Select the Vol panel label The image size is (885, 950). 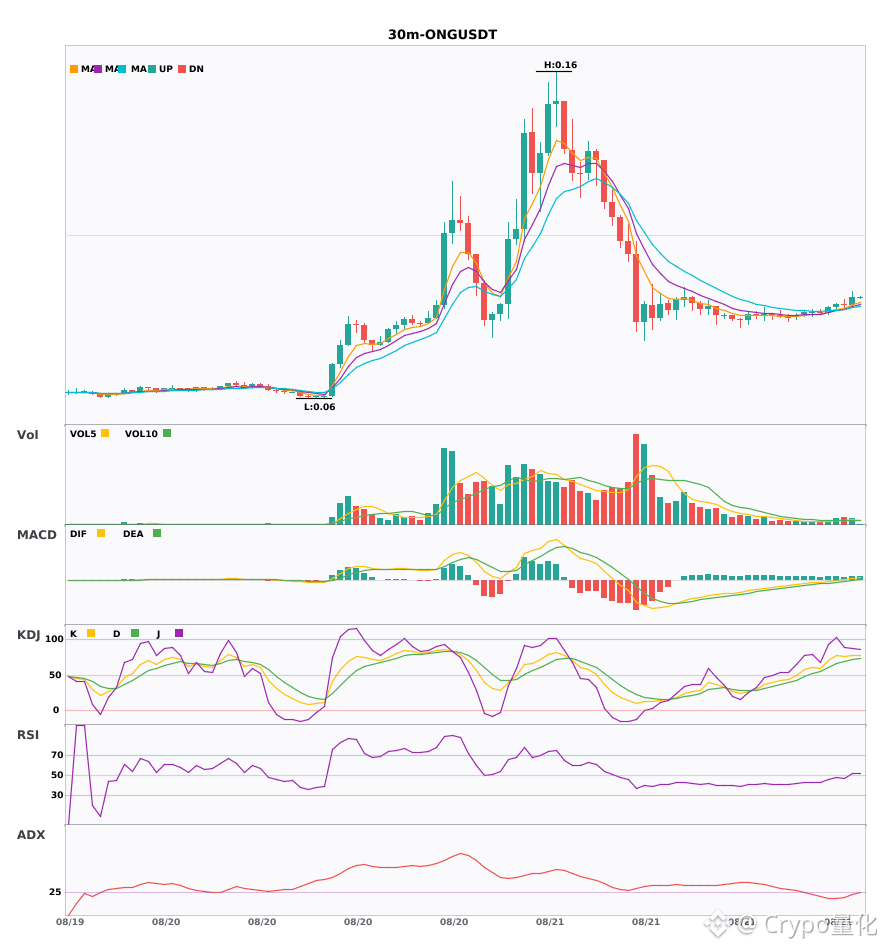tap(27, 434)
